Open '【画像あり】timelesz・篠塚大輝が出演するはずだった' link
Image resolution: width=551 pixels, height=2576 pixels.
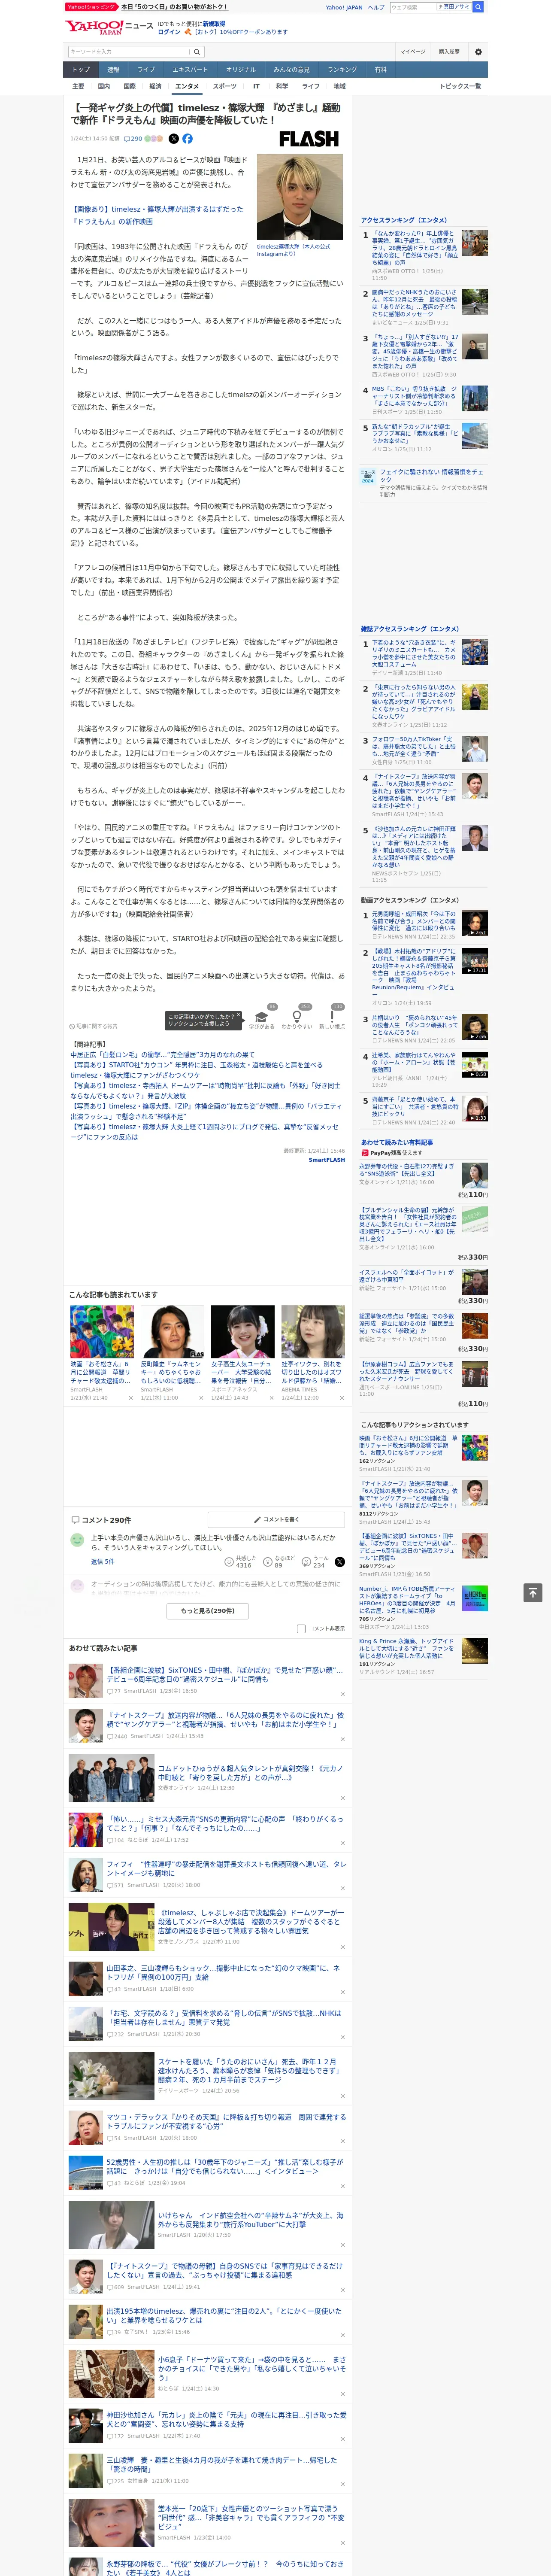(156, 216)
